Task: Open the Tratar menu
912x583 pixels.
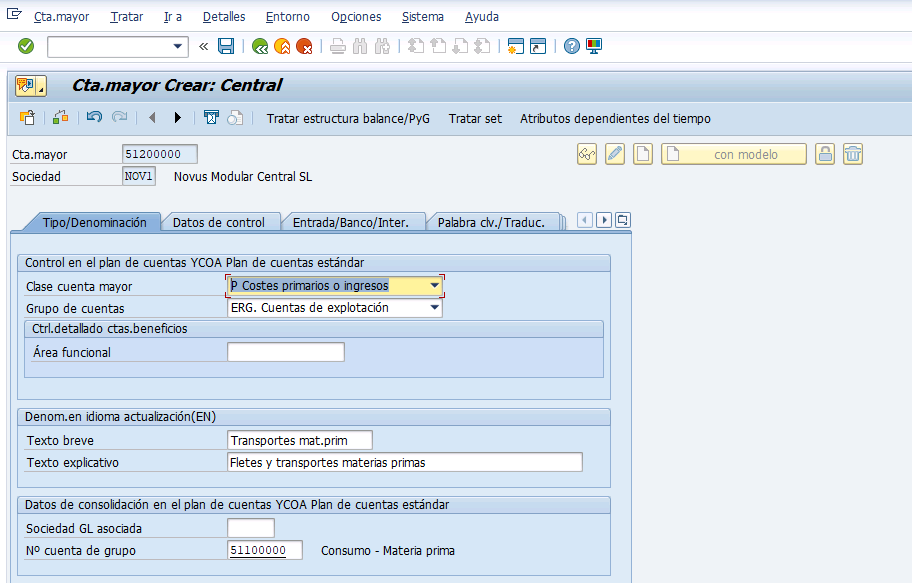Action: (127, 17)
